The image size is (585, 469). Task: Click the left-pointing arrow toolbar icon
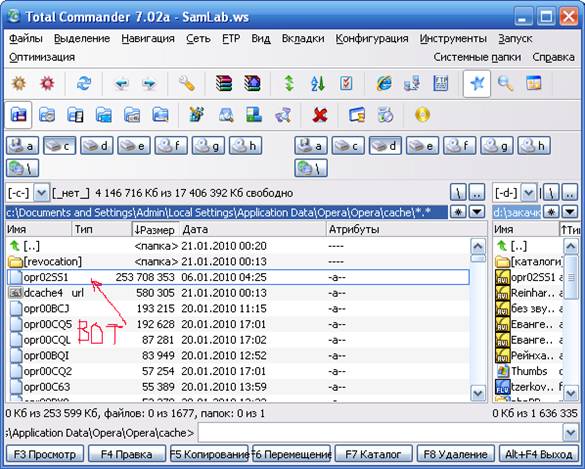pos(121,84)
